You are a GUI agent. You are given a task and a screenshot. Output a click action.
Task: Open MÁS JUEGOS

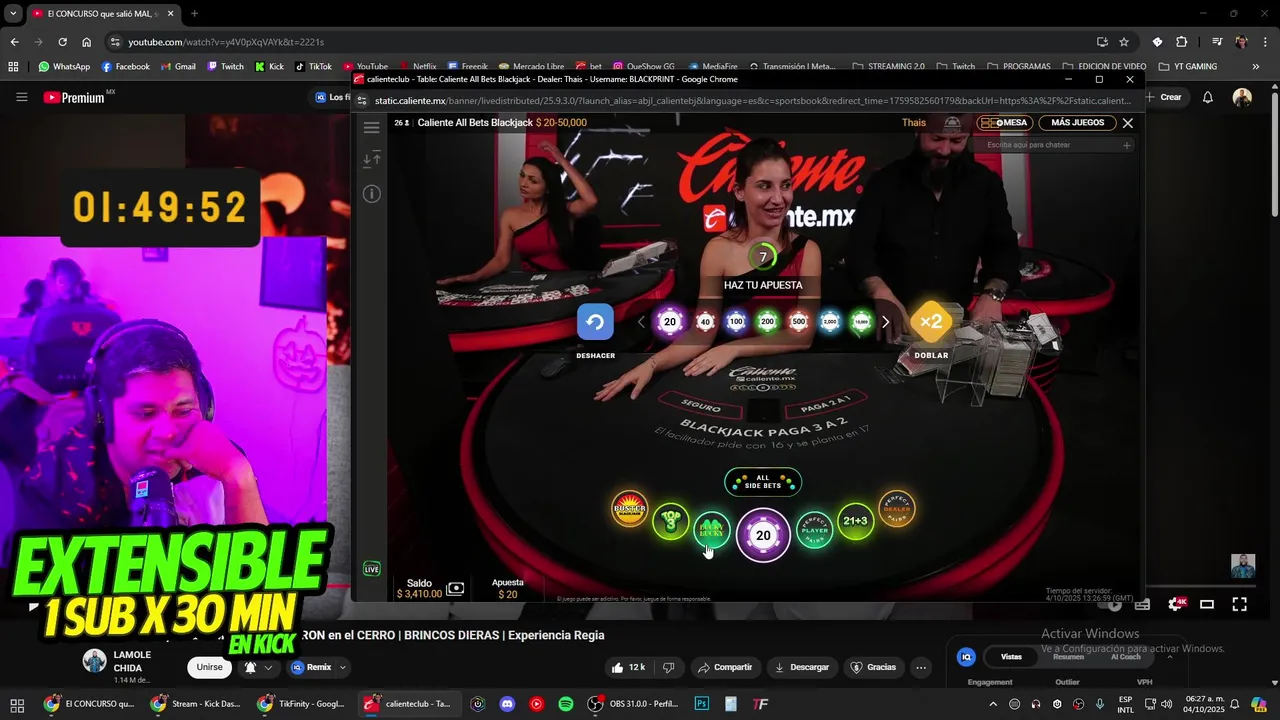(x=1078, y=123)
